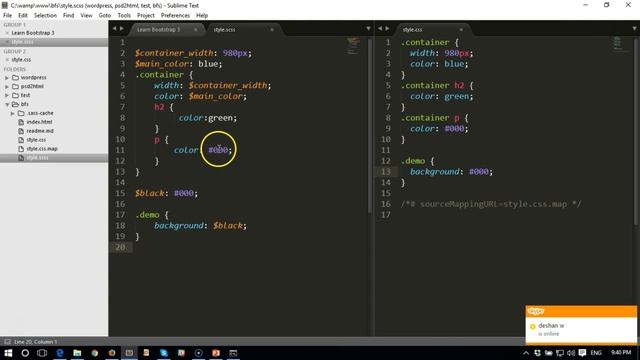This screenshot has height=360, width=640.
Task: Switch to Sublime Text taskbar icon
Action: click(129, 353)
